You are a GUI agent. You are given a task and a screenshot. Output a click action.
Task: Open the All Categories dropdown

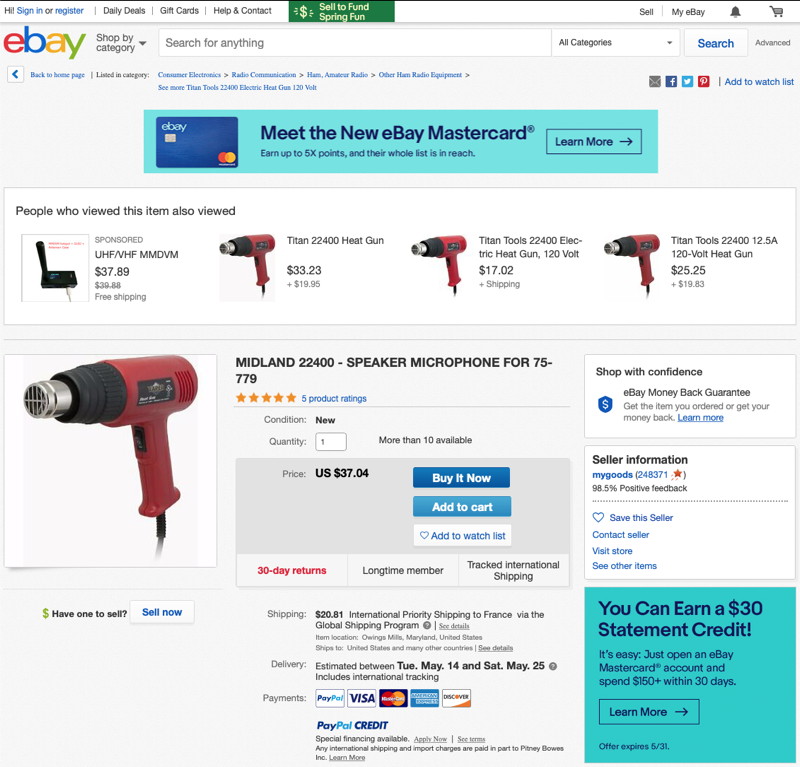coord(615,43)
